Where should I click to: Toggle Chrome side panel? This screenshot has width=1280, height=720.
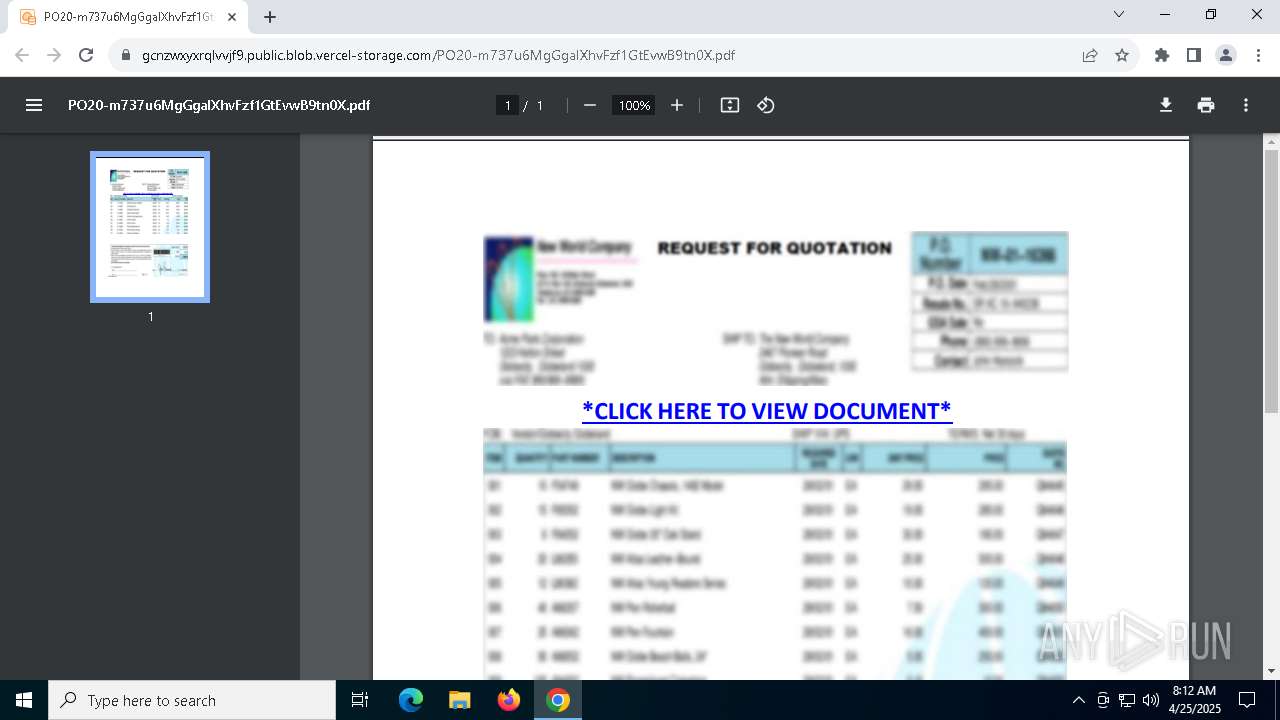coord(1194,55)
